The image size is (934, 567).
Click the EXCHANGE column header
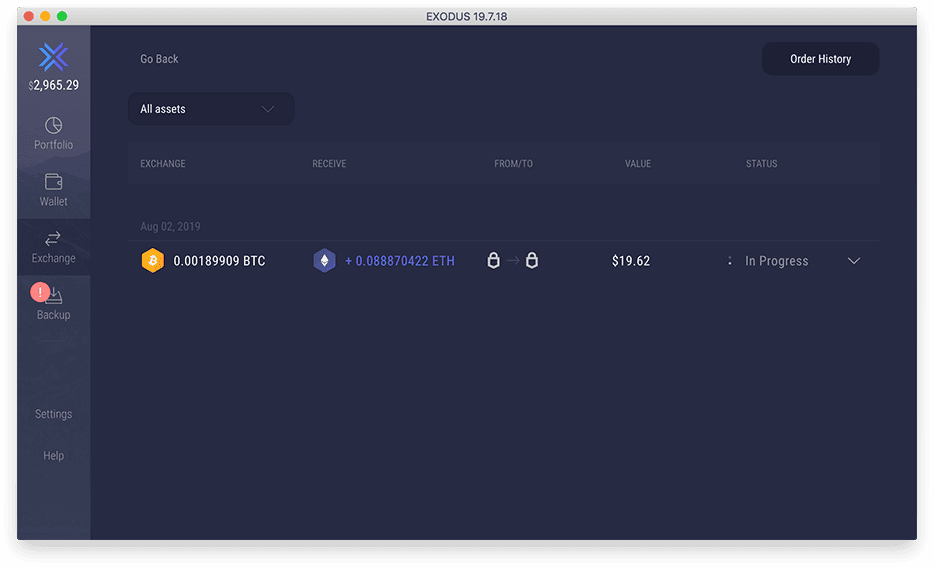(x=163, y=164)
